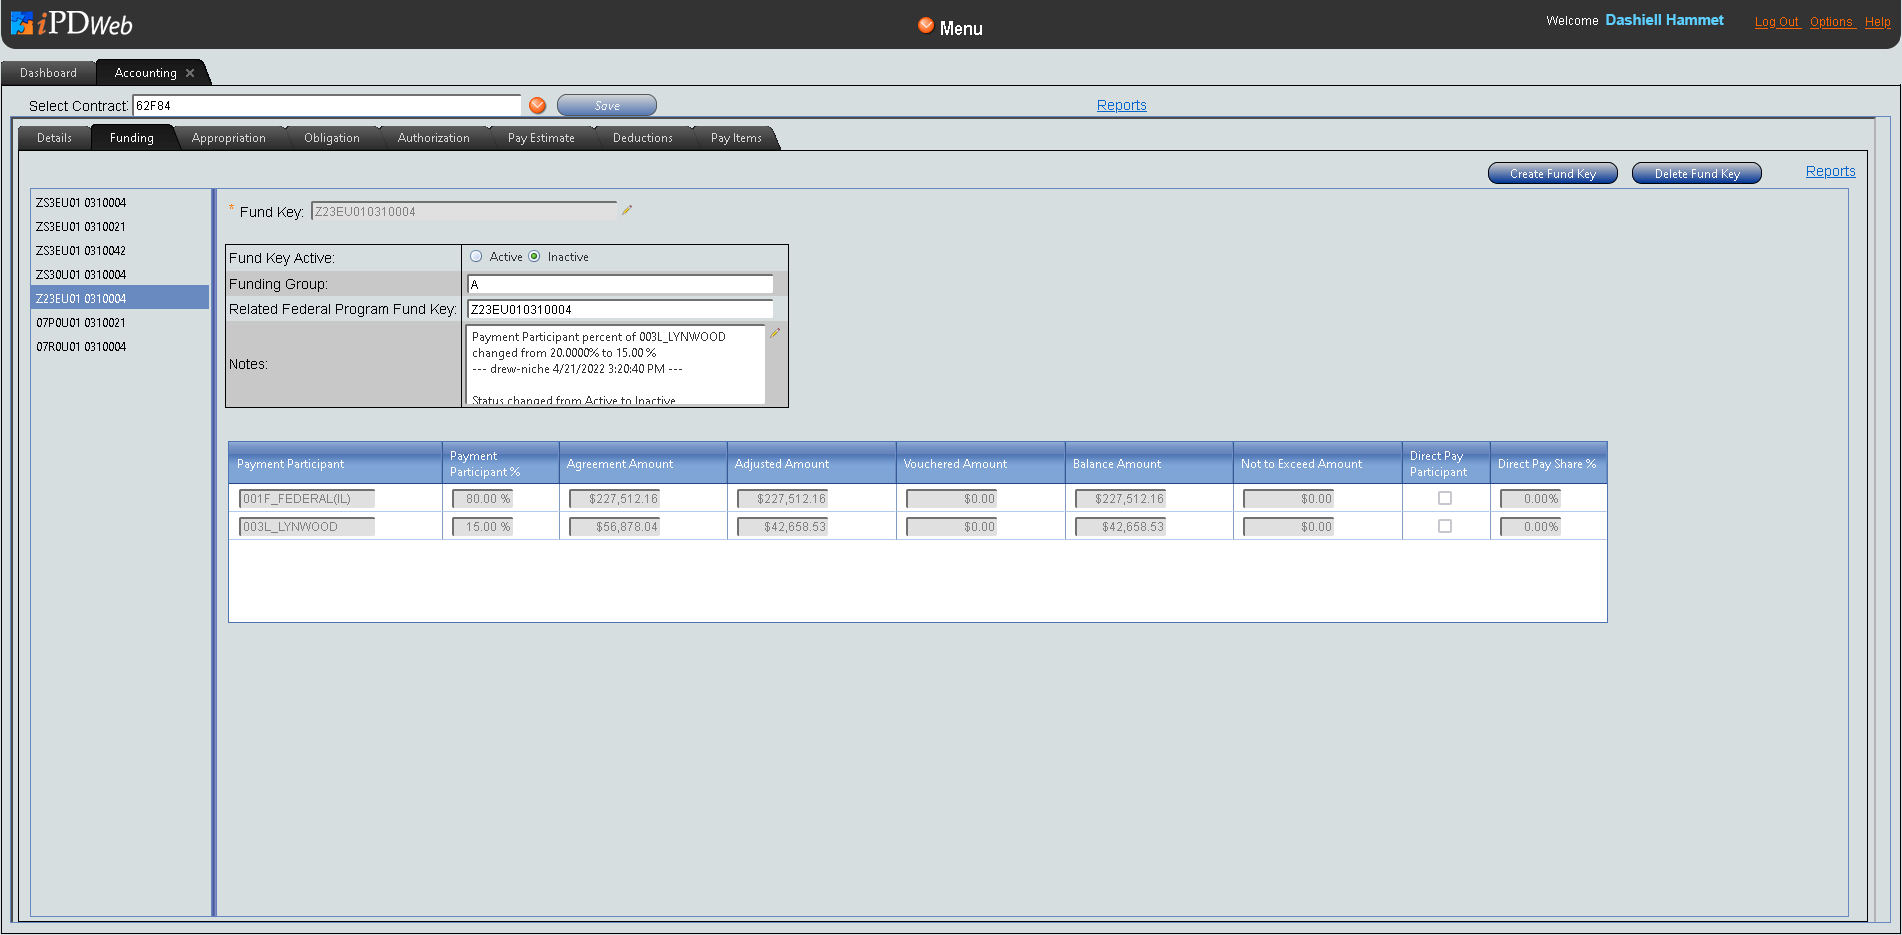
Task: Click the Create Fund Key button
Action: 1552,174
